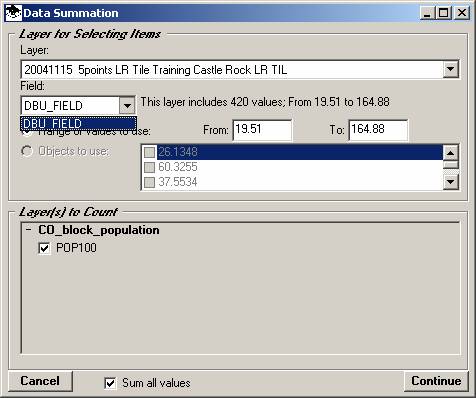The image size is (476, 398).
Task: Check the 26.1348 checkbox
Action: tap(149, 152)
